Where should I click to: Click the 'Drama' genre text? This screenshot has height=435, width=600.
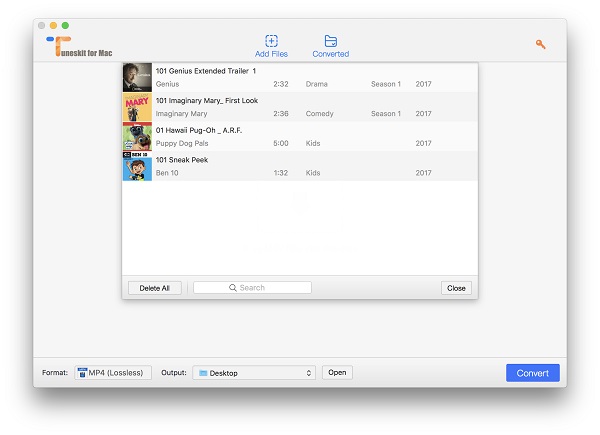[316, 84]
